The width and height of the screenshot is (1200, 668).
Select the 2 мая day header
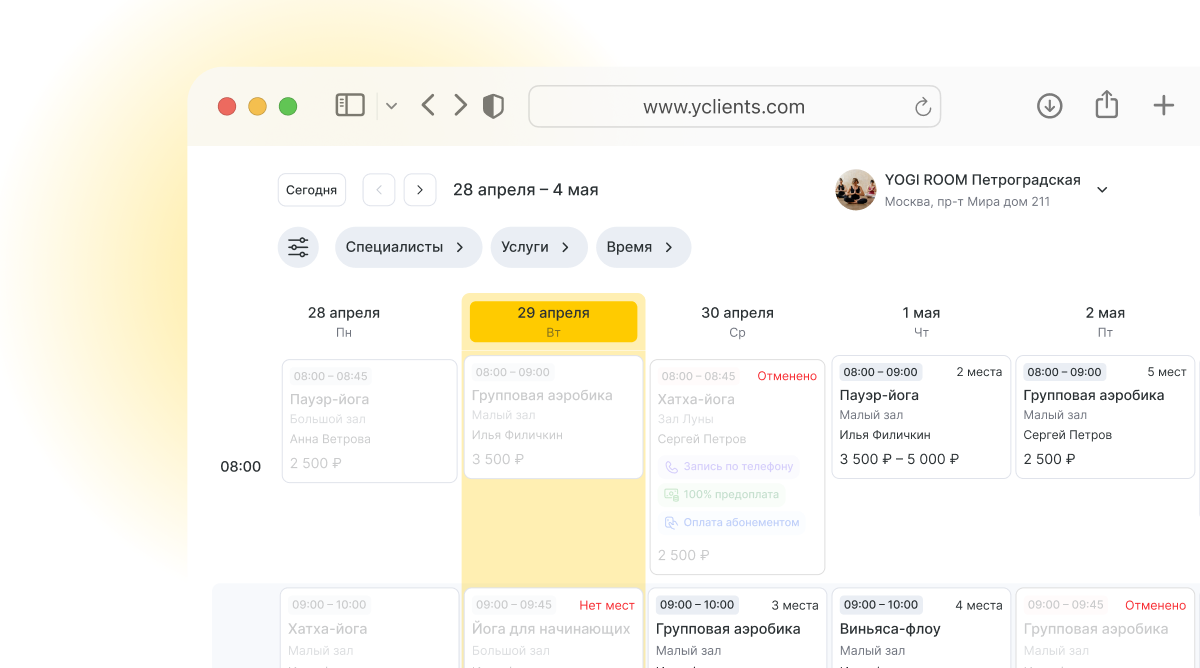point(1105,321)
